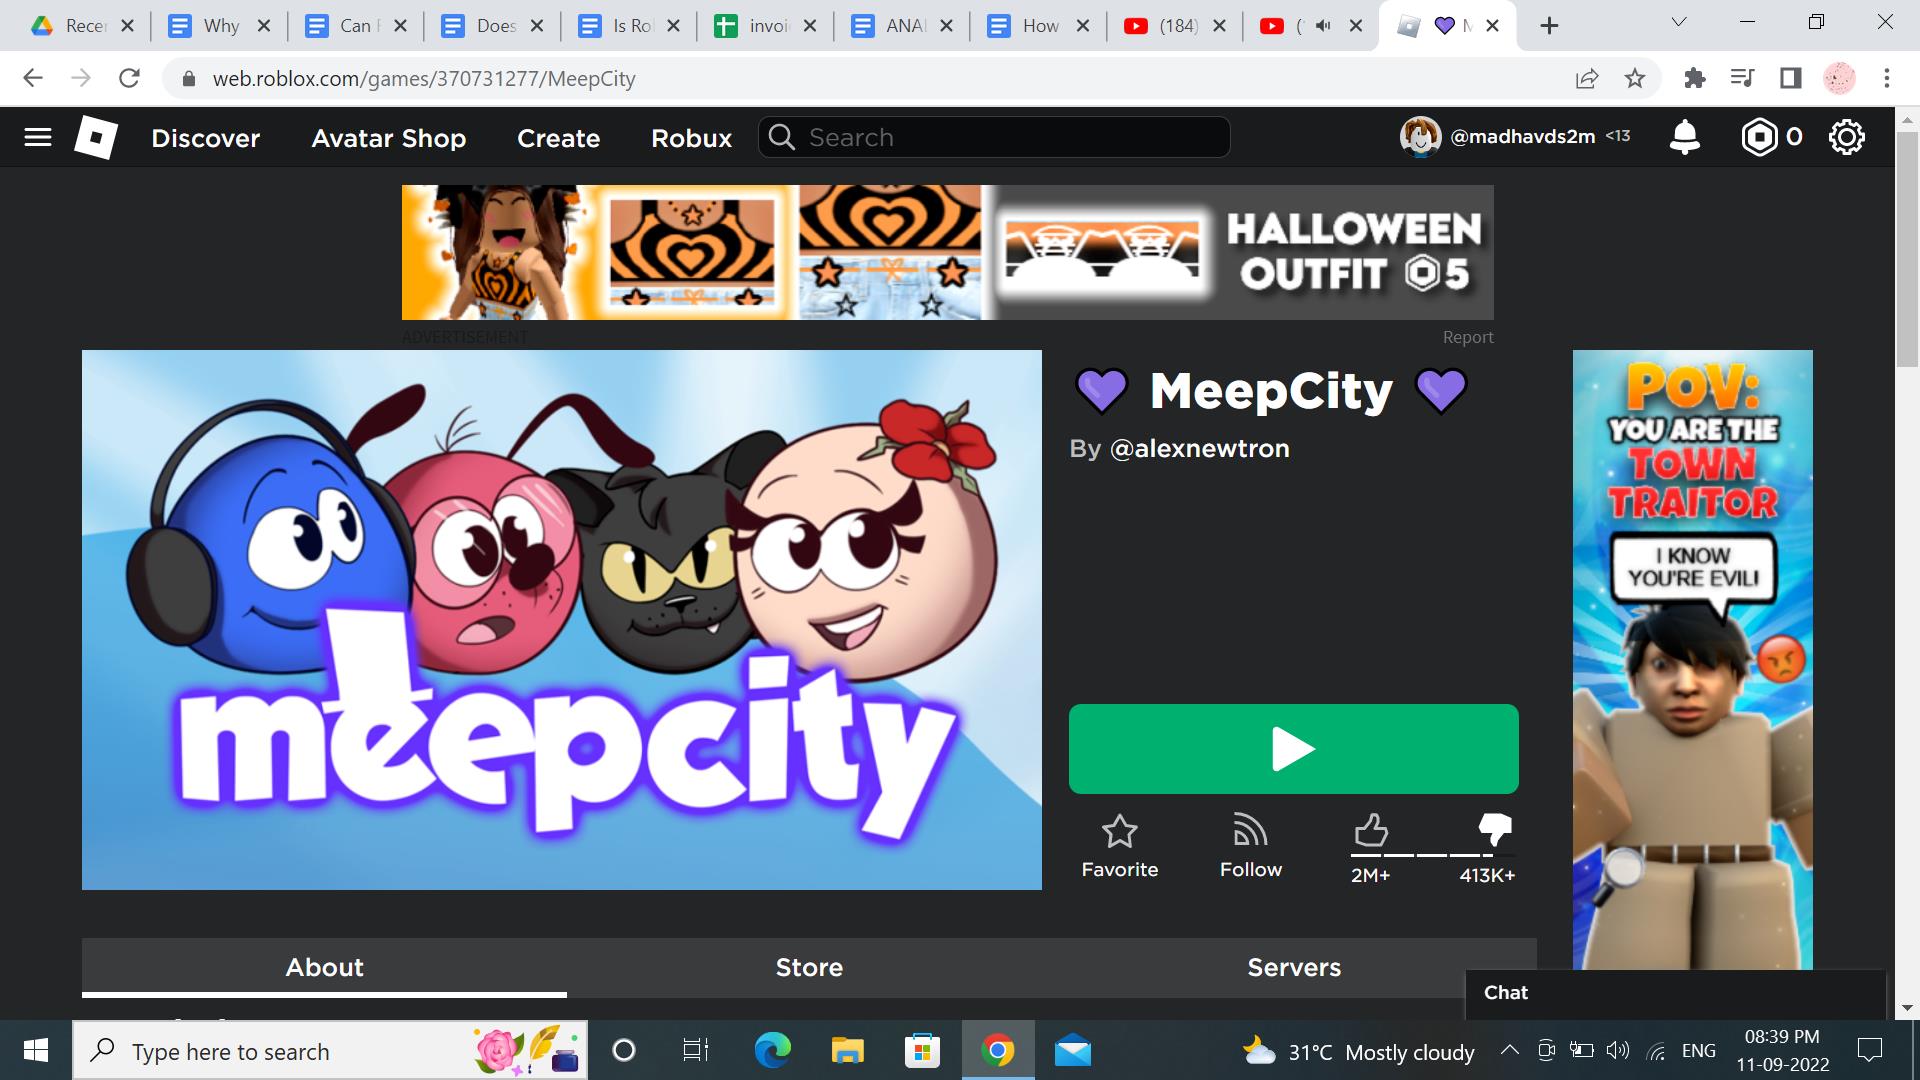Open the Chat panel
Screen dimensions: 1920x1080
[1675, 993]
